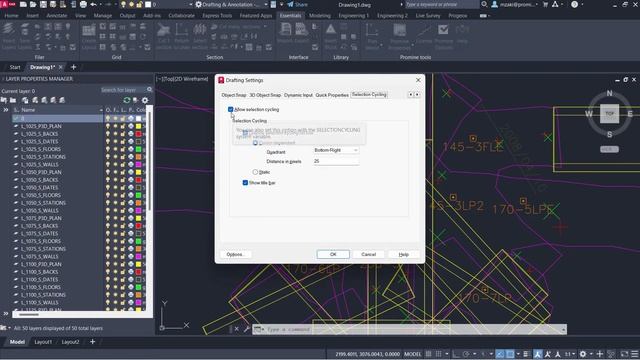
Task: Select the Static radio button
Action: pos(256,172)
